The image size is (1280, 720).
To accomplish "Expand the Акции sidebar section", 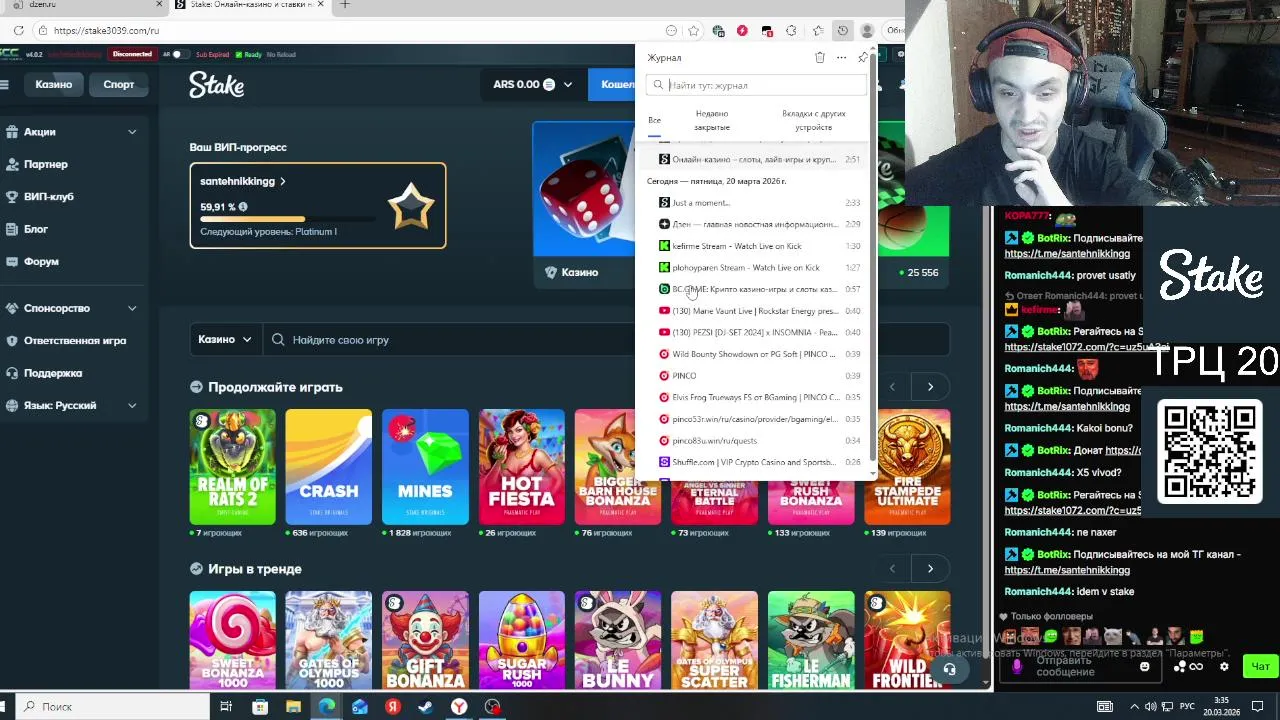I will 132,132.
